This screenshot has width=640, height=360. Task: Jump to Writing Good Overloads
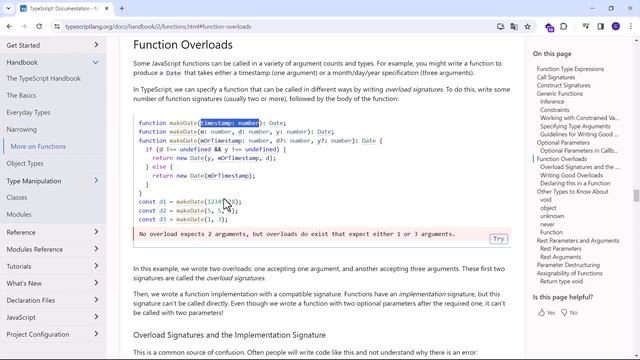coord(571,175)
